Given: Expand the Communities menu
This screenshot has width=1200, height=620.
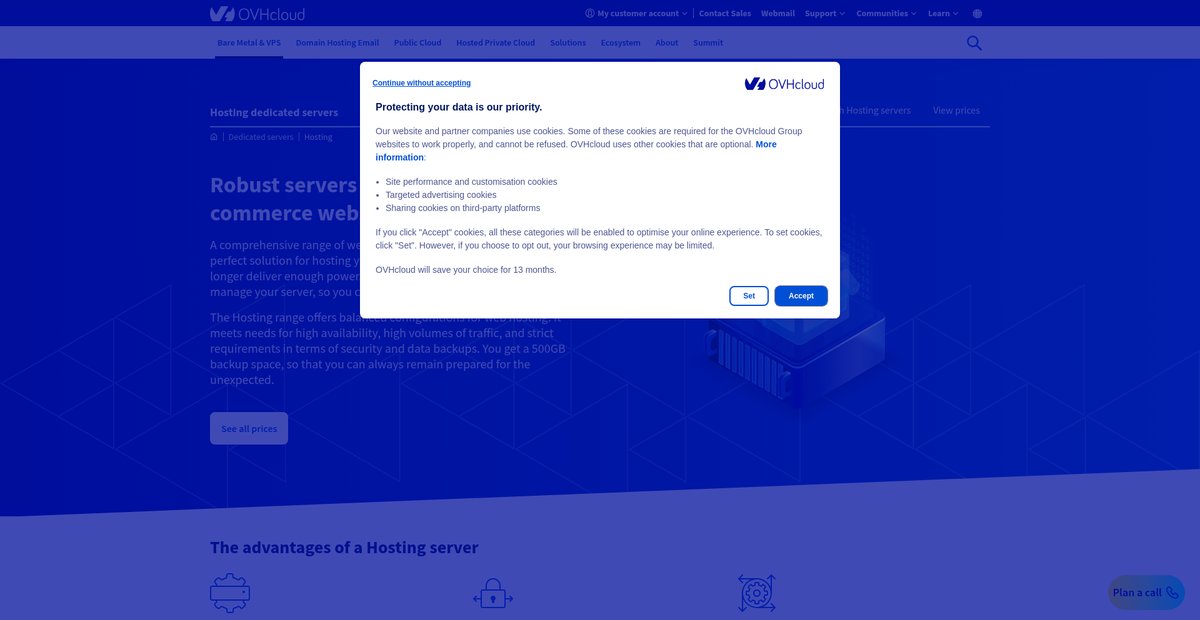Looking at the screenshot, I should tap(886, 14).
